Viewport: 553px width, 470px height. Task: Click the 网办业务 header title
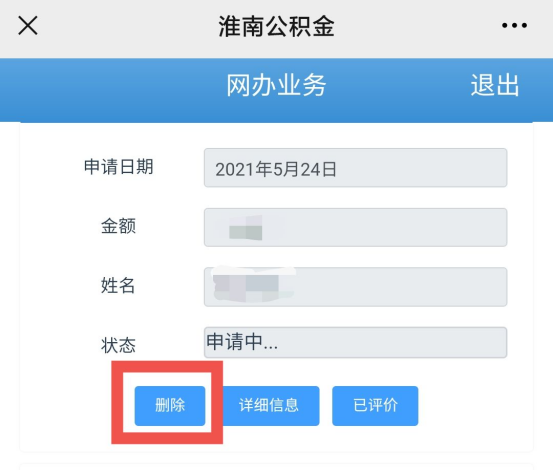point(276,85)
